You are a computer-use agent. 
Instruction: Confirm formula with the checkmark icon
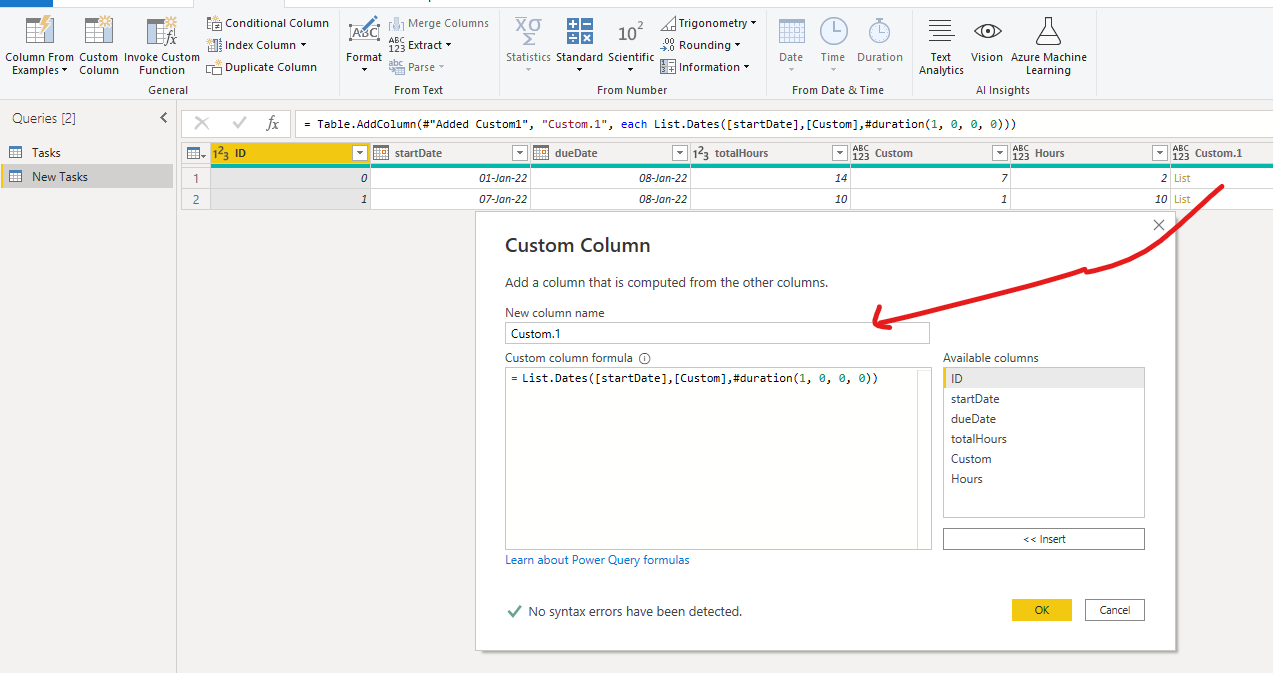[239, 123]
